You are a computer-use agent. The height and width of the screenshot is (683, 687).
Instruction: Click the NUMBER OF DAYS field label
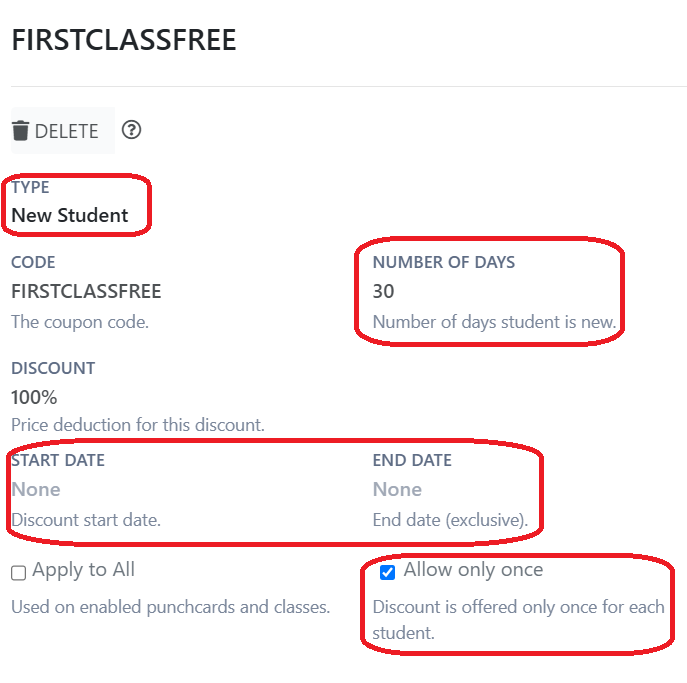tap(444, 262)
